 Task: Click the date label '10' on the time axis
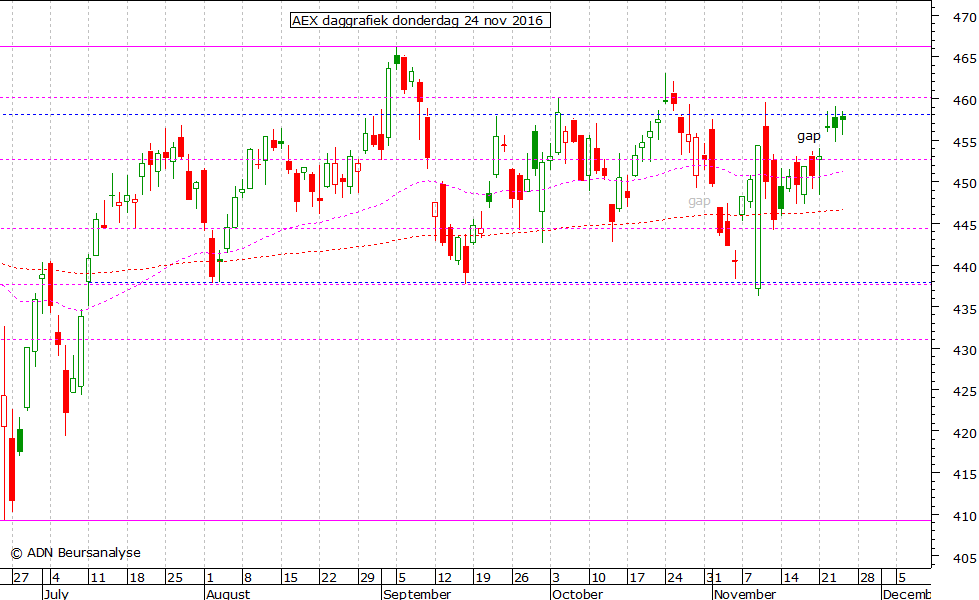point(598,577)
